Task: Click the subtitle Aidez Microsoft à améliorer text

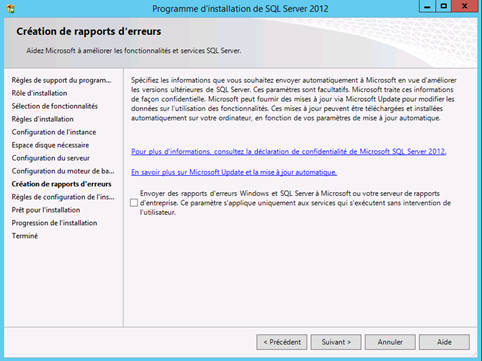Action: tap(134, 51)
